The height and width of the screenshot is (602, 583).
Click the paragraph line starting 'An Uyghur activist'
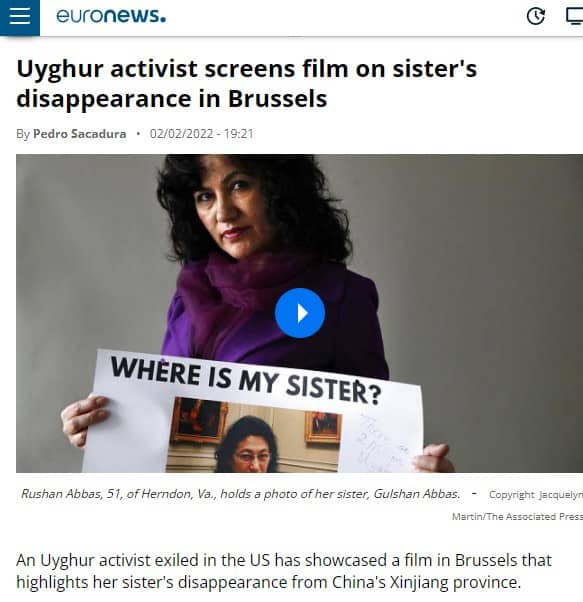click(284, 561)
